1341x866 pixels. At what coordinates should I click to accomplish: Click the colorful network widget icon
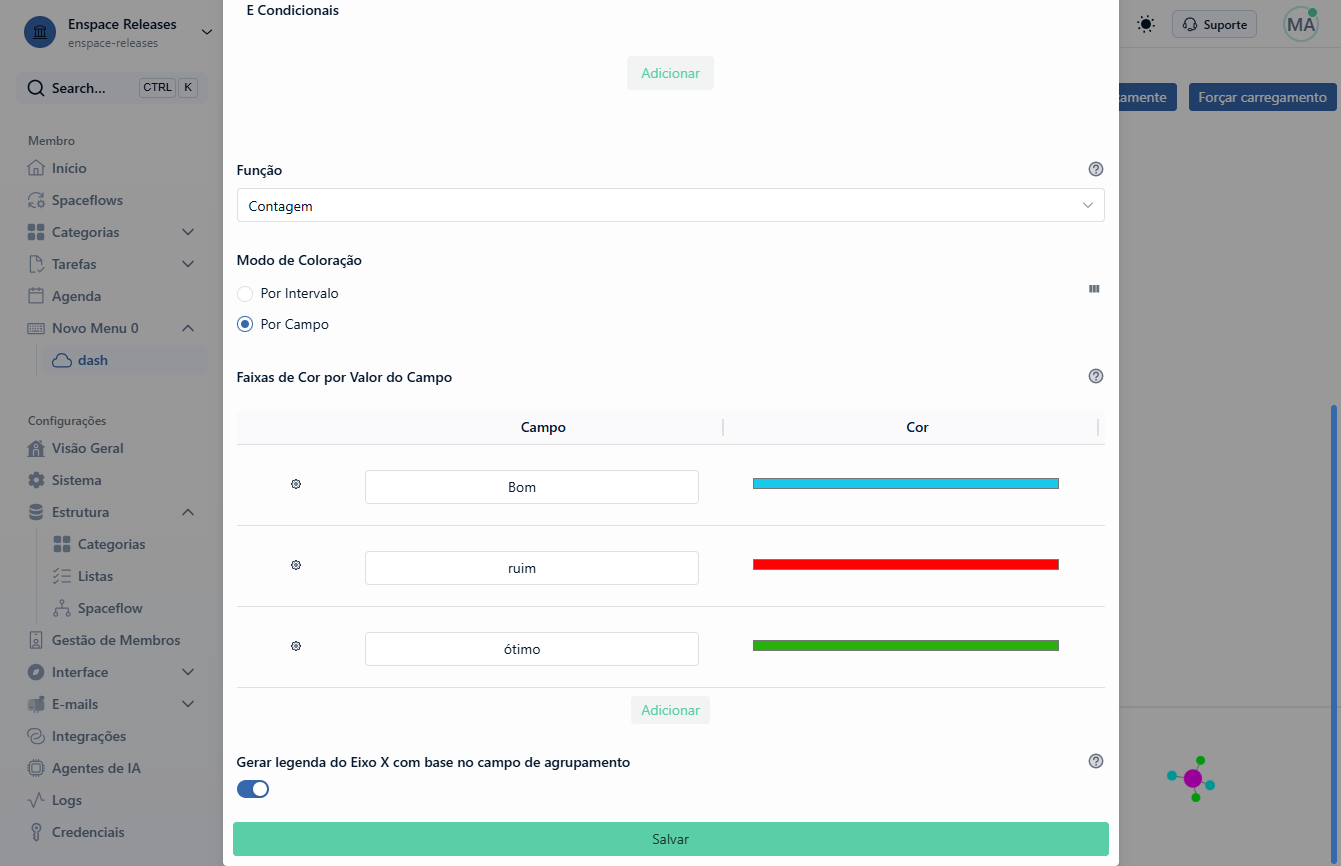point(1191,778)
